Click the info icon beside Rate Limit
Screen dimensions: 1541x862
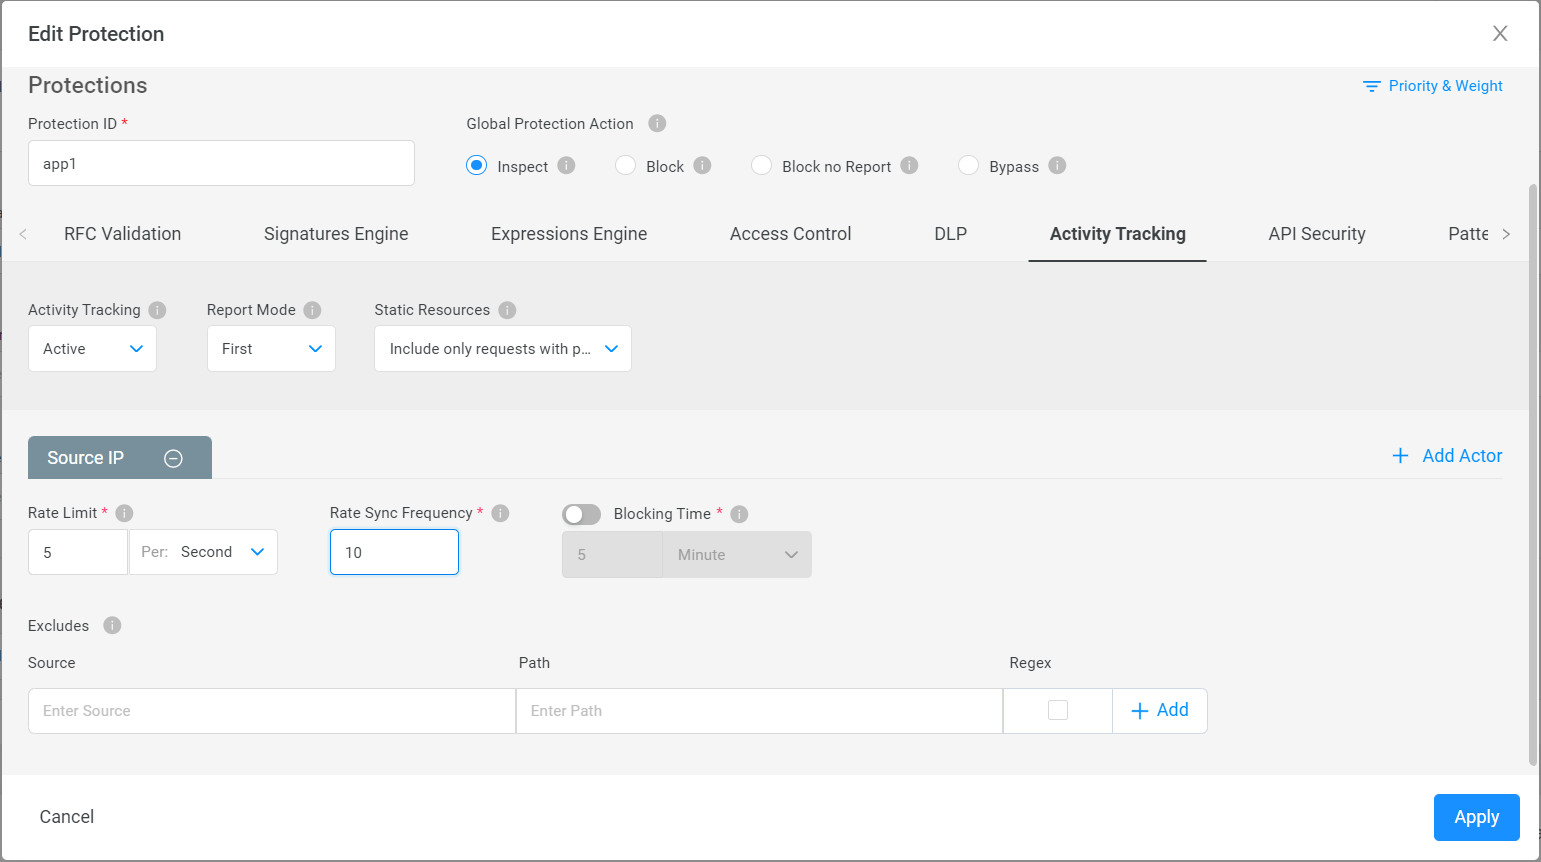(124, 513)
